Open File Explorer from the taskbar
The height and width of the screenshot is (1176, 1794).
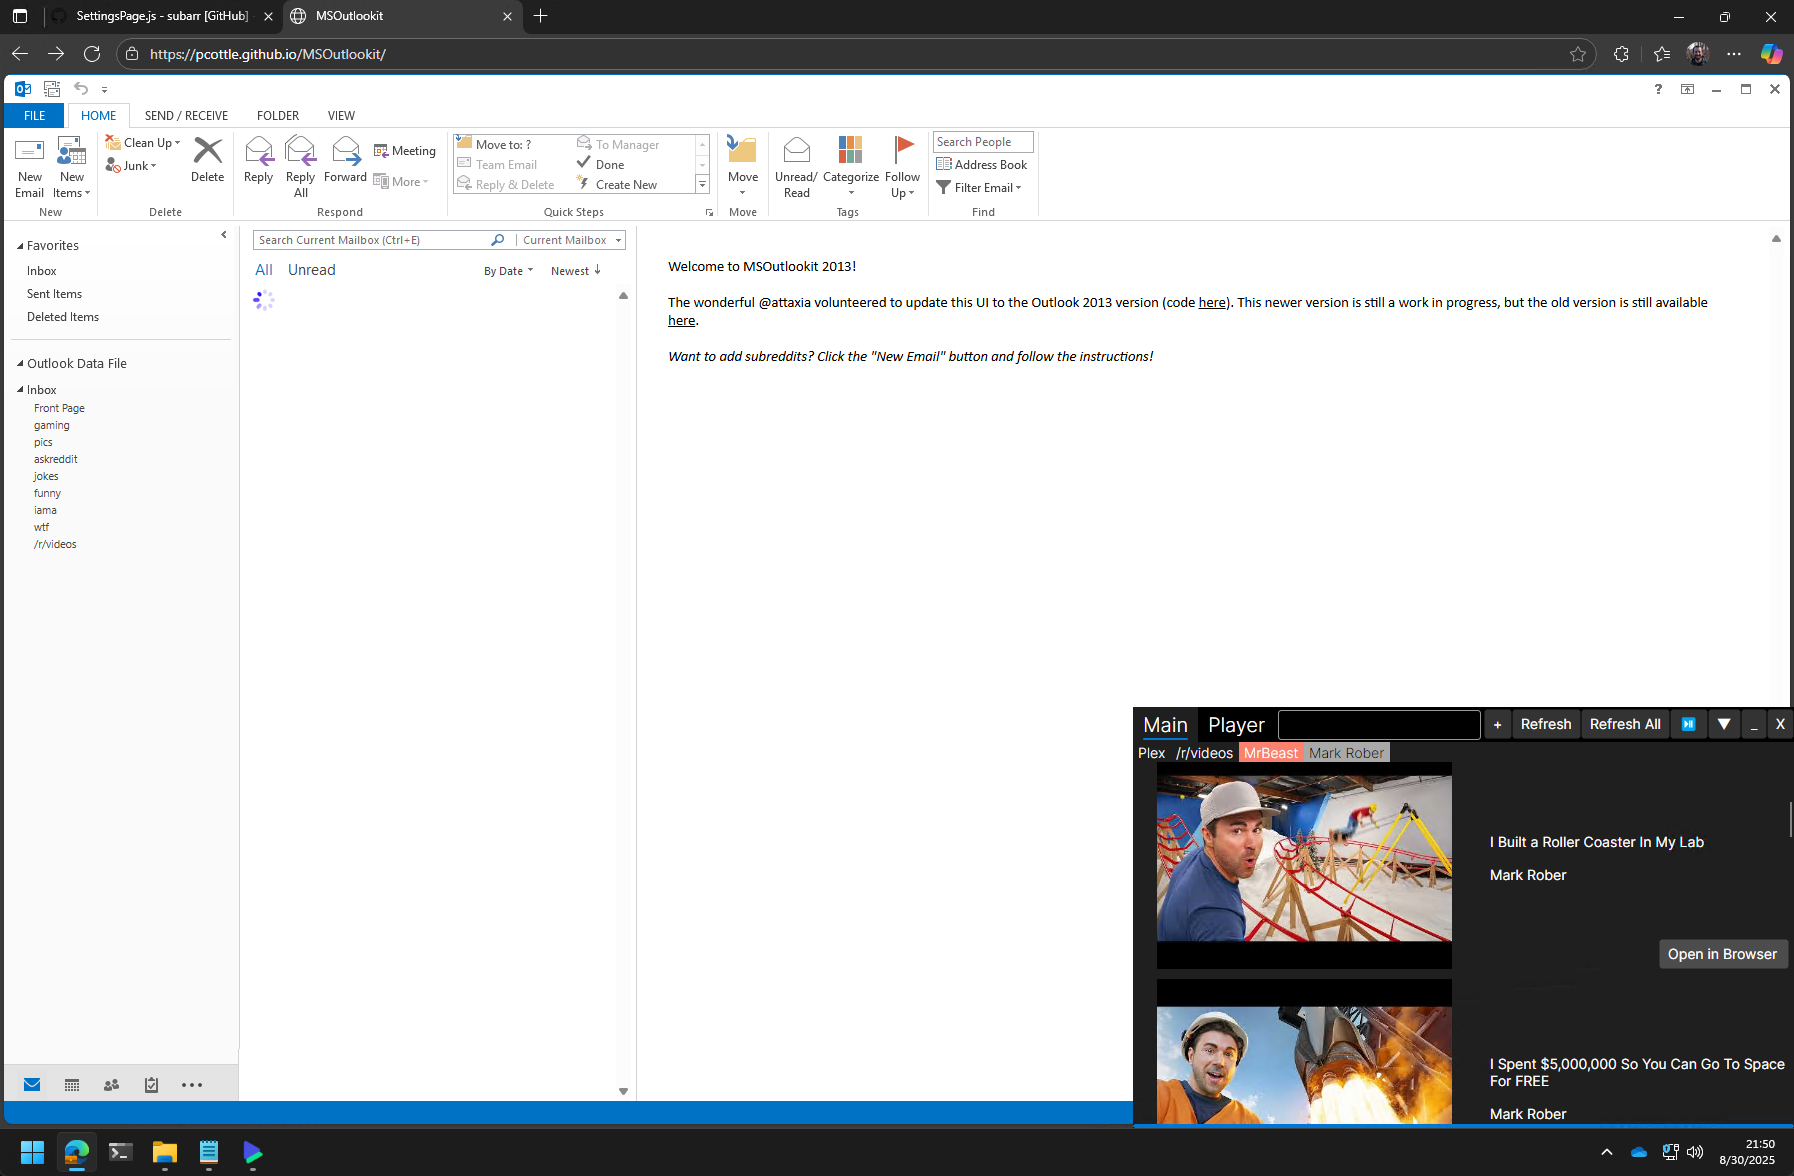[x=165, y=1152]
